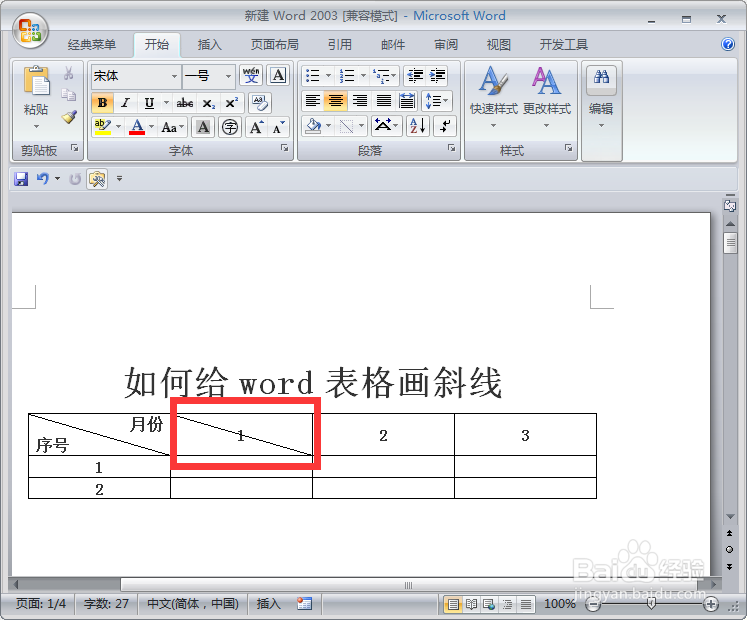Viewport: 747px width, 620px height.
Task: Grow font size with large A
Action: (256, 127)
